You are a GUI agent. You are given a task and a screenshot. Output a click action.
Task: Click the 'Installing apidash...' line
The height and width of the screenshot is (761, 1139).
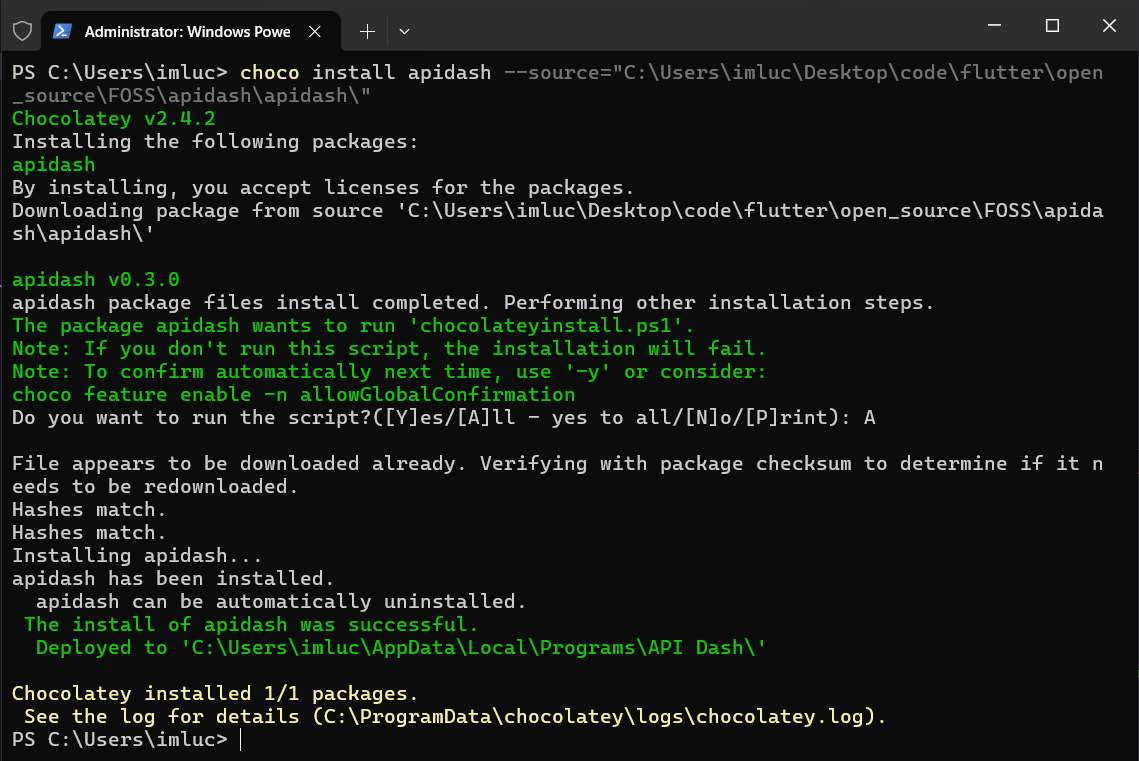137,556
